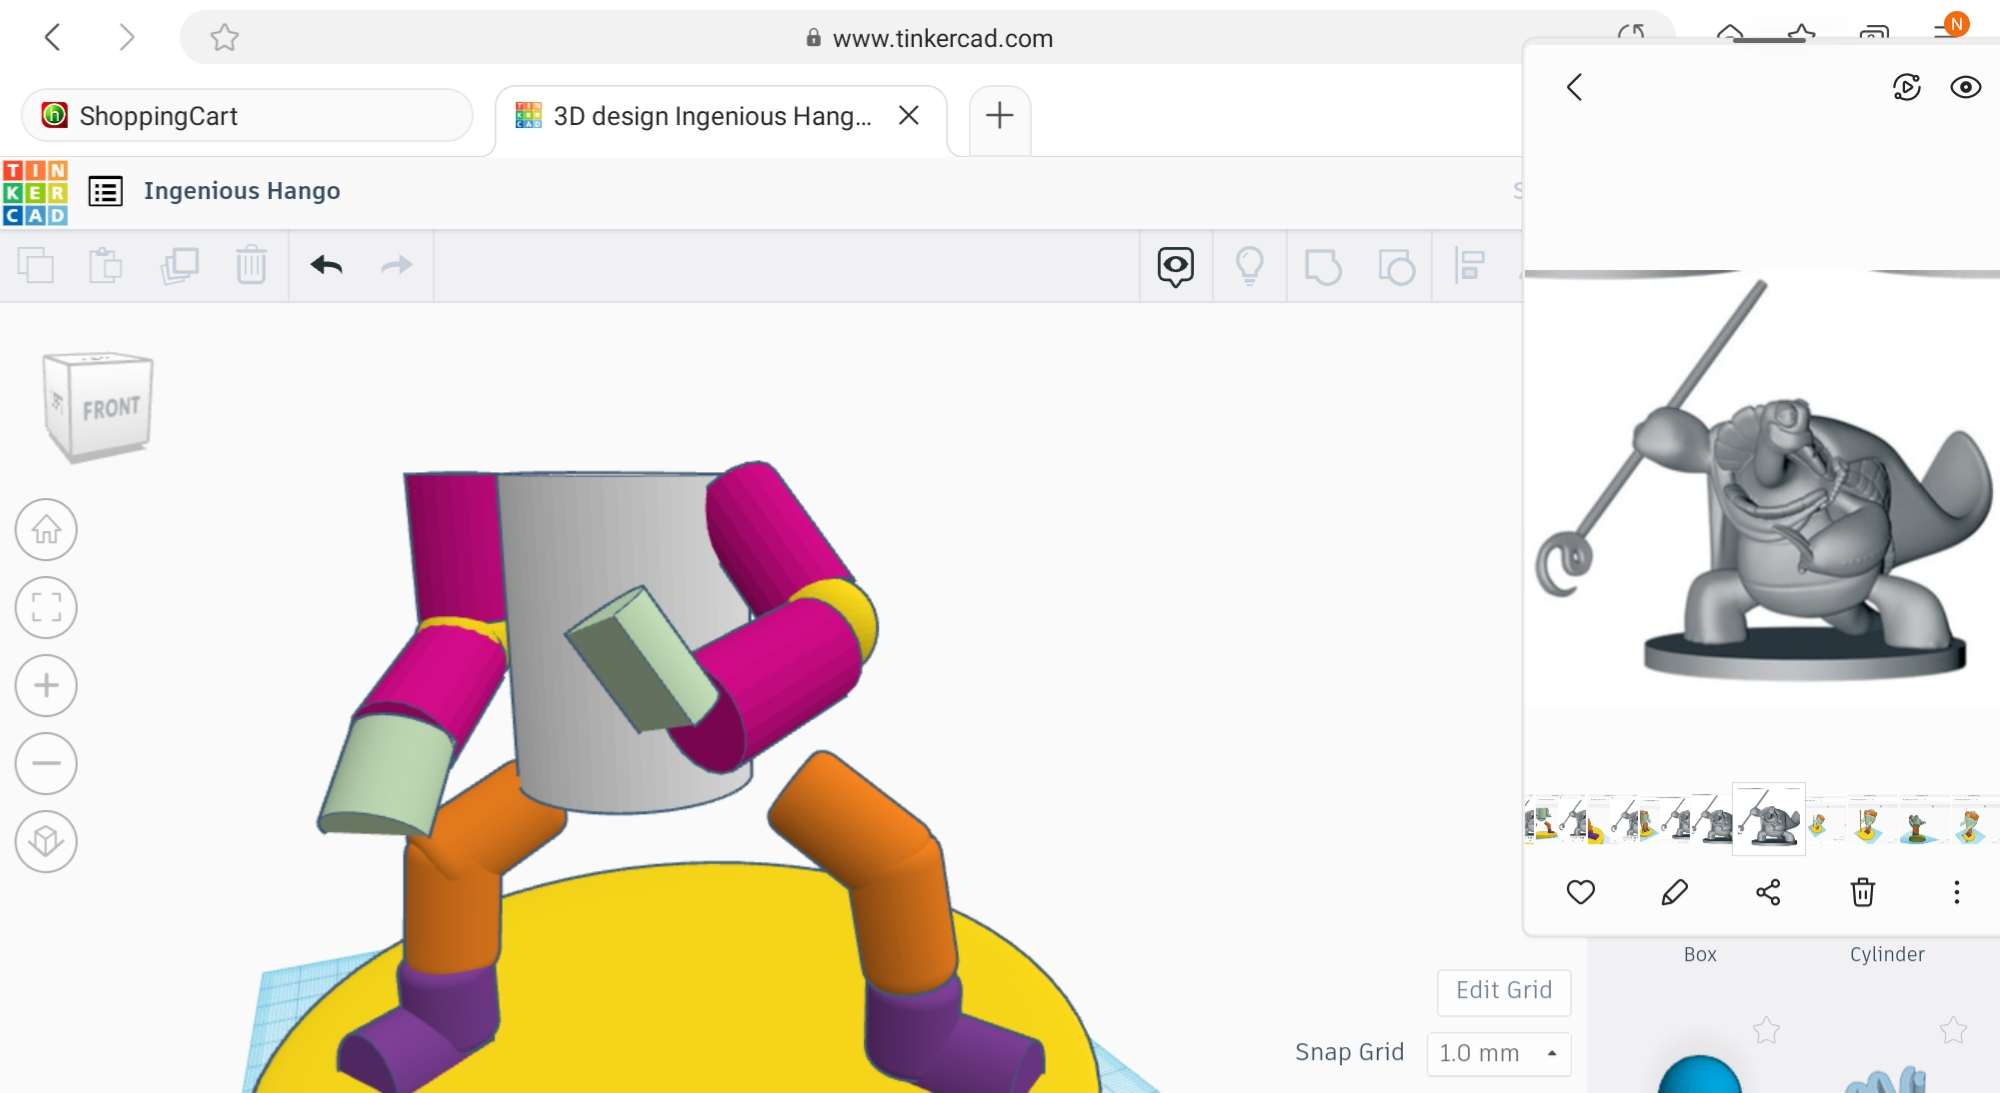The height and width of the screenshot is (1093, 2000).
Task: Select the selected turtle figure thumbnail
Action: click(x=1768, y=821)
